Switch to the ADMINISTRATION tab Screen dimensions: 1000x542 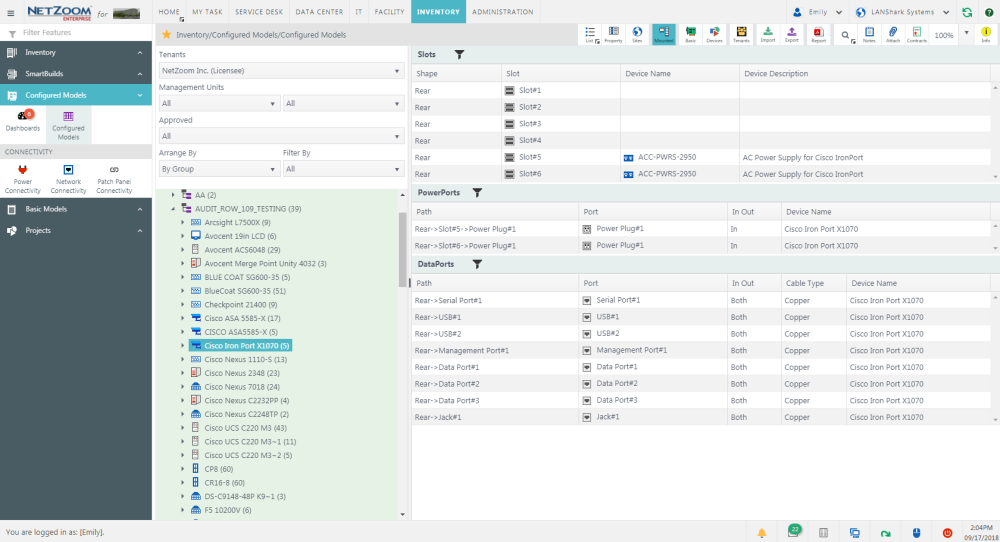pyautogui.click(x=503, y=11)
